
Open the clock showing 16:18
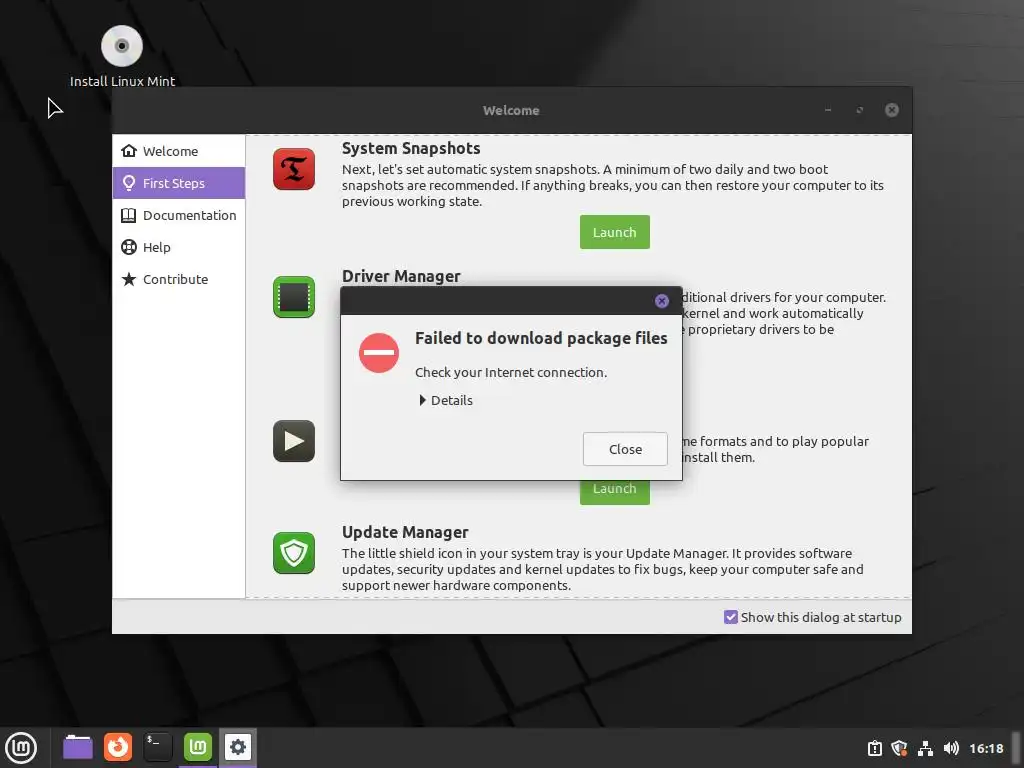click(x=986, y=748)
